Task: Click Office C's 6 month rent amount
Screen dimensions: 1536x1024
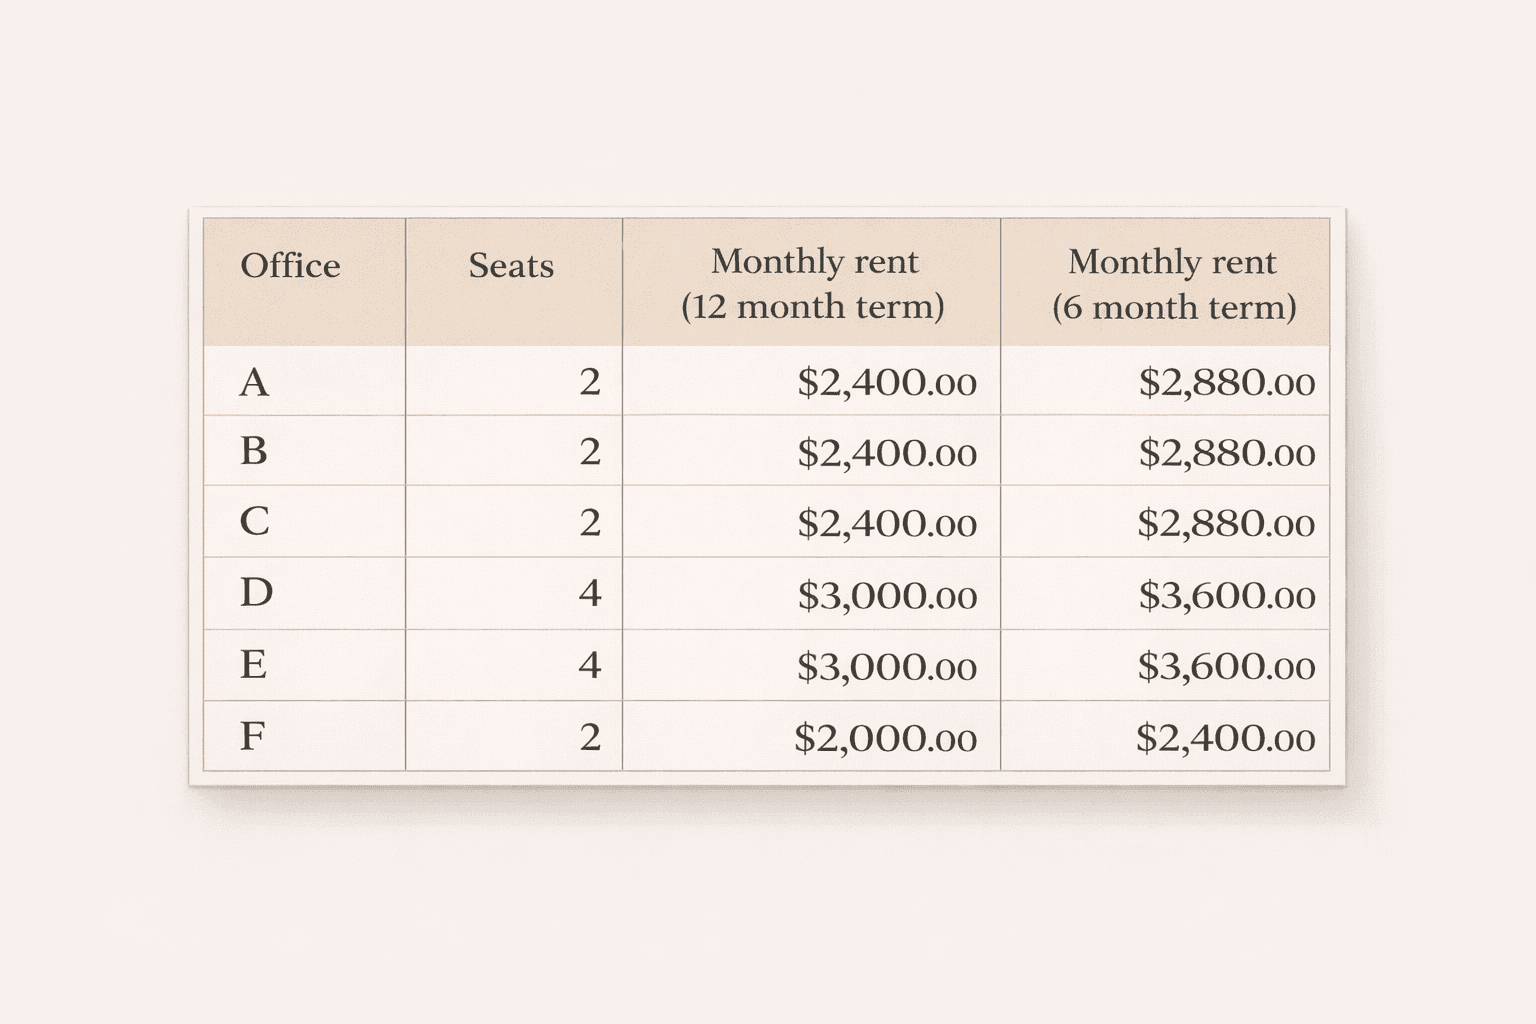Action: (1226, 522)
